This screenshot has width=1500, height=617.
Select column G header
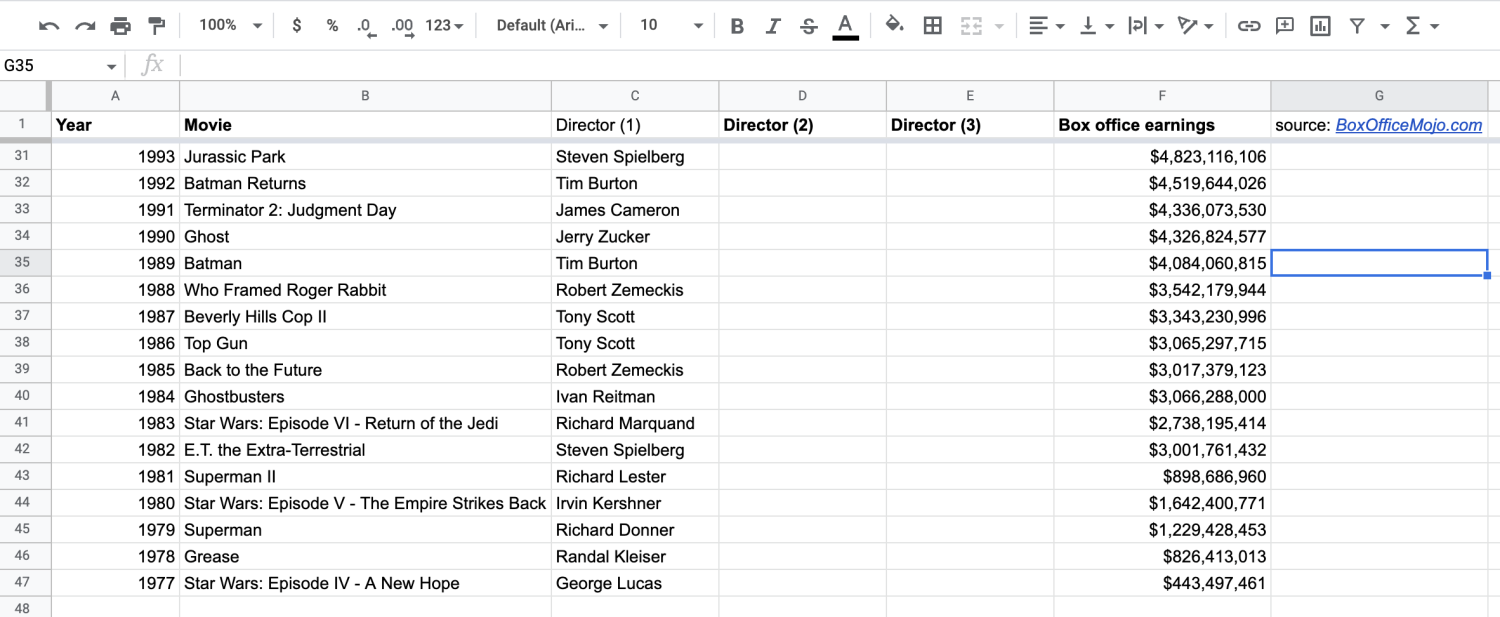click(x=1379, y=96)
